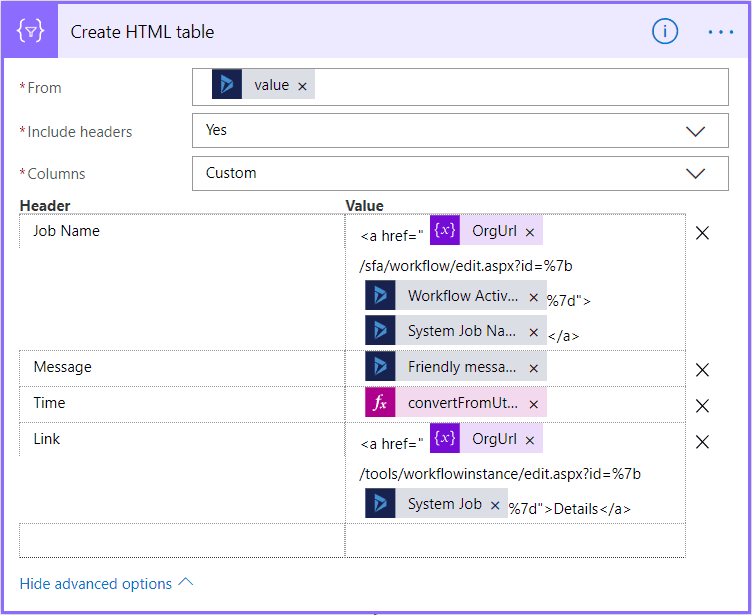This screenshot has height=615, width=752.
Task: Click the Dynamics icon on value token
Action: pyautogui.click(x=227, y=84)
